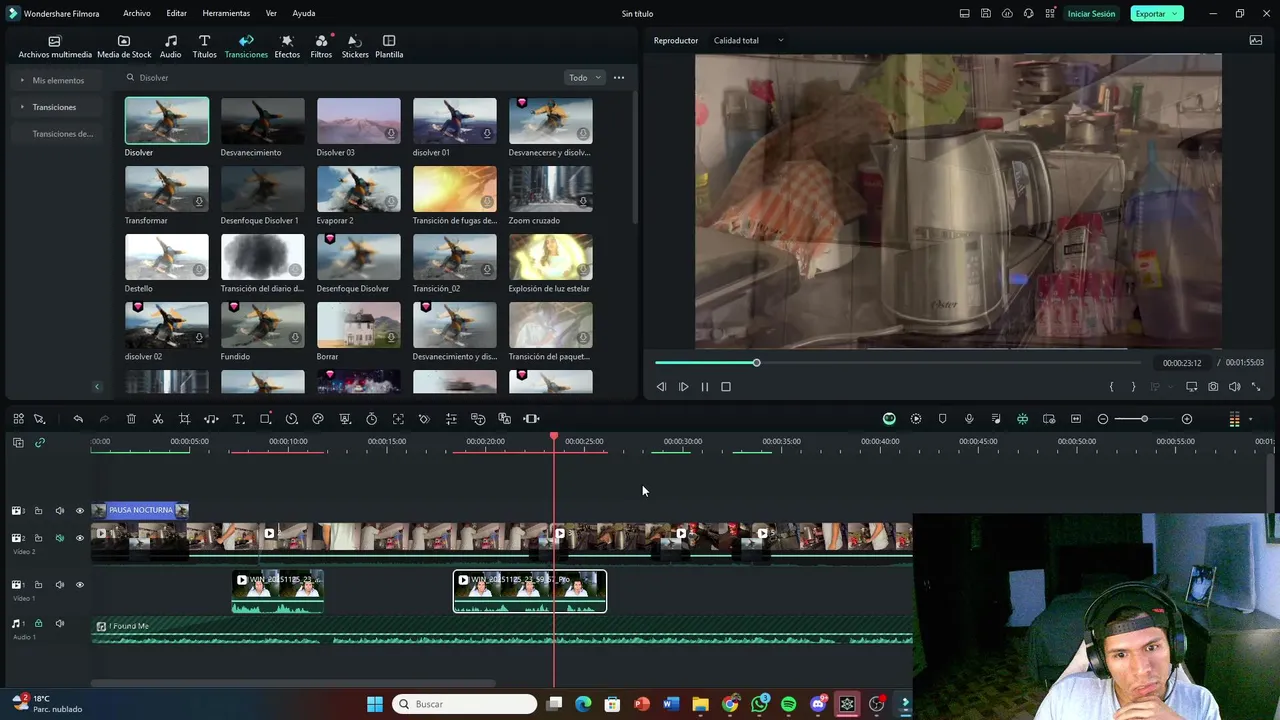The image size is (1280, 720).
Task: Take a snapshot of the preview
Action: click(x=1213, y=387)
